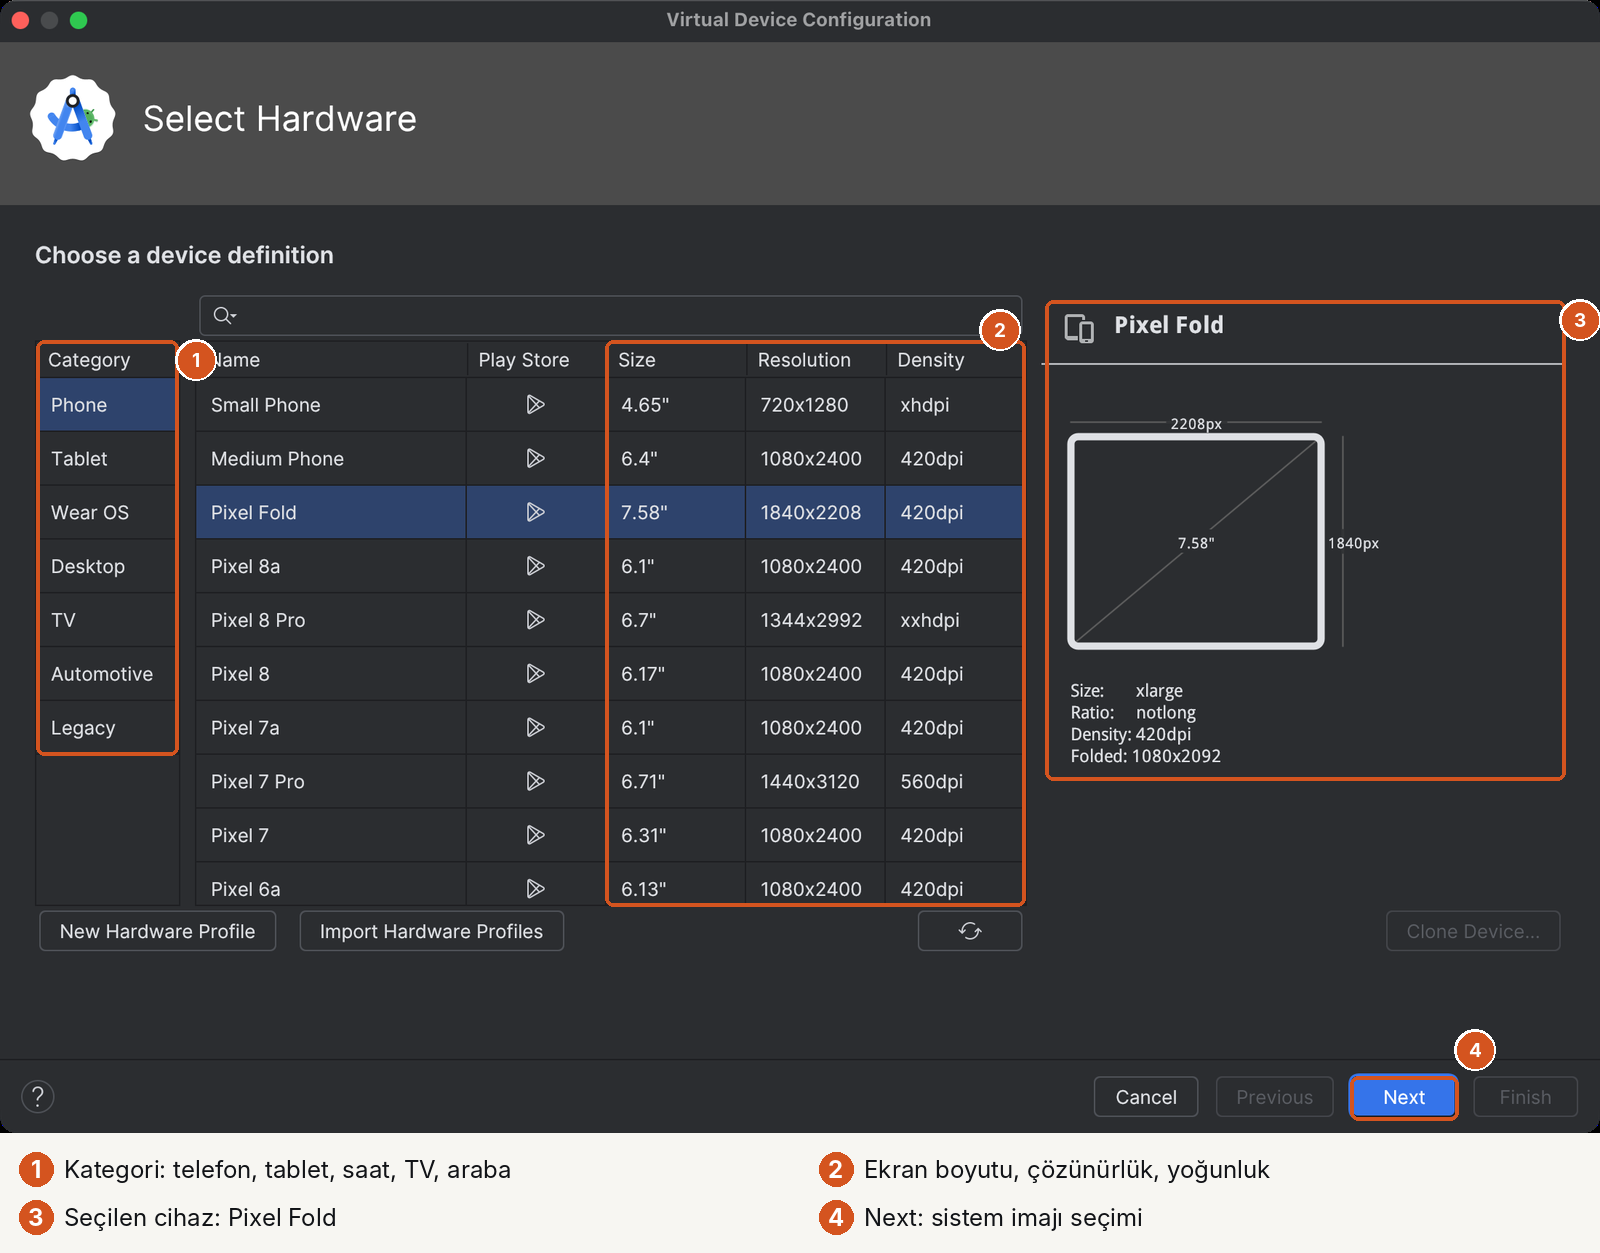
Task: Select the Pixel 6a device name
Action: click(x=246, y=889)
